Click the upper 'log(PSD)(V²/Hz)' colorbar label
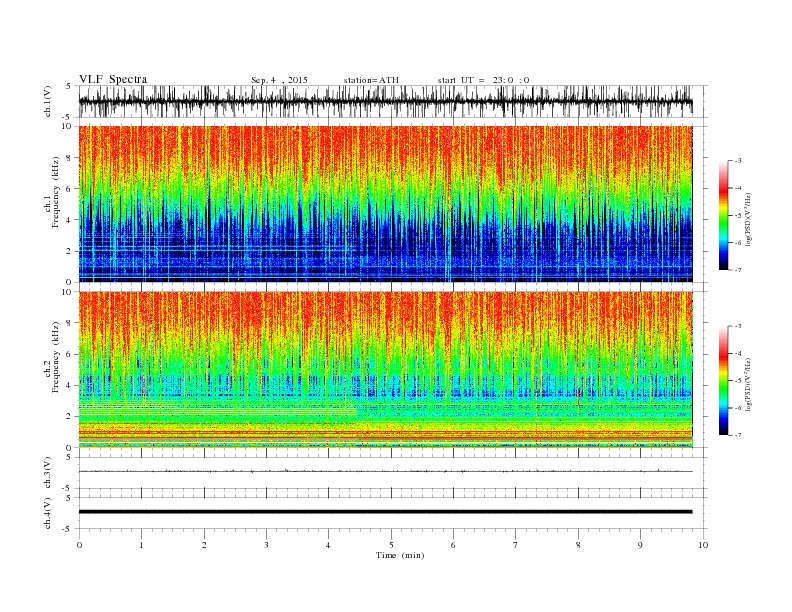Viewport: 792px width, 612px height. click(748, 219)
